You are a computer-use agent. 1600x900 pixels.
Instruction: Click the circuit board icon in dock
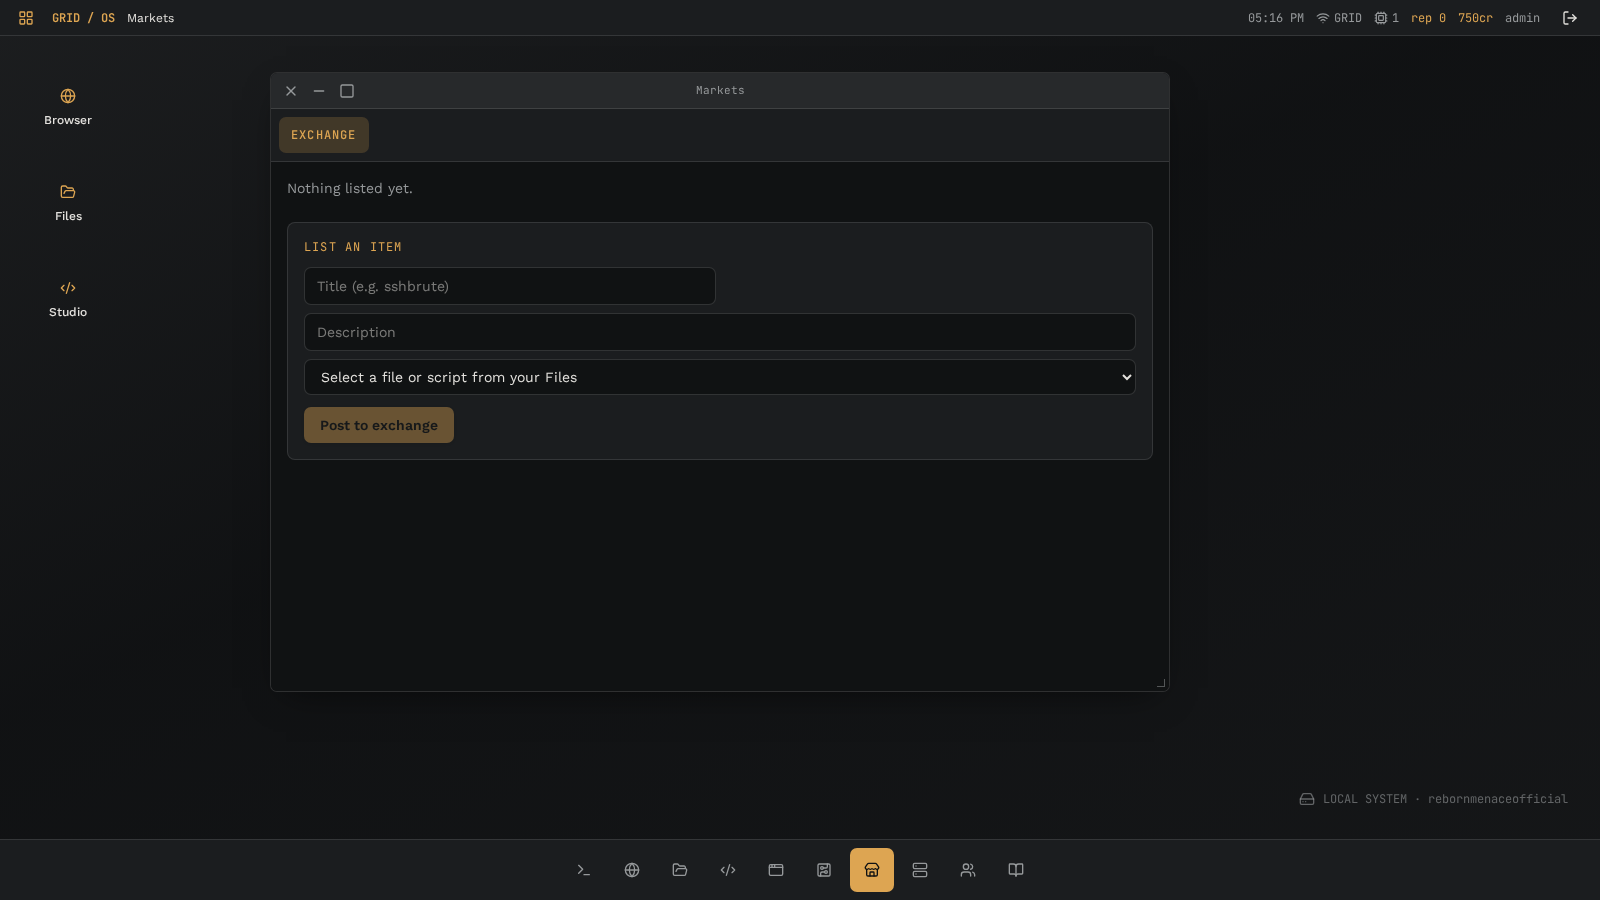pyautogui.click(x=824, y=870)
